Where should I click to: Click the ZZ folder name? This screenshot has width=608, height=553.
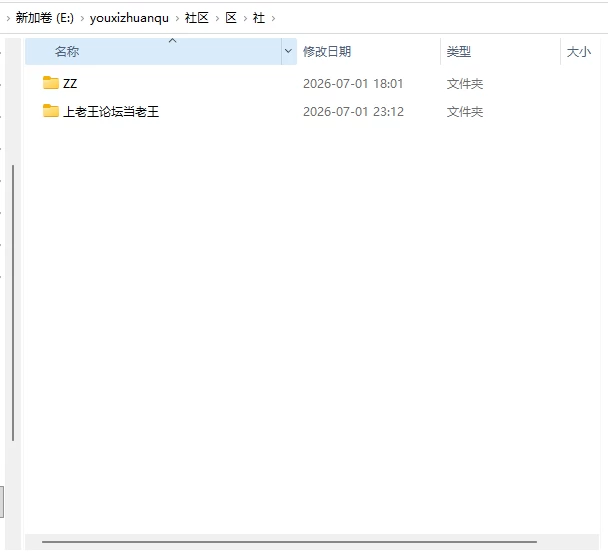coord(70,83)
